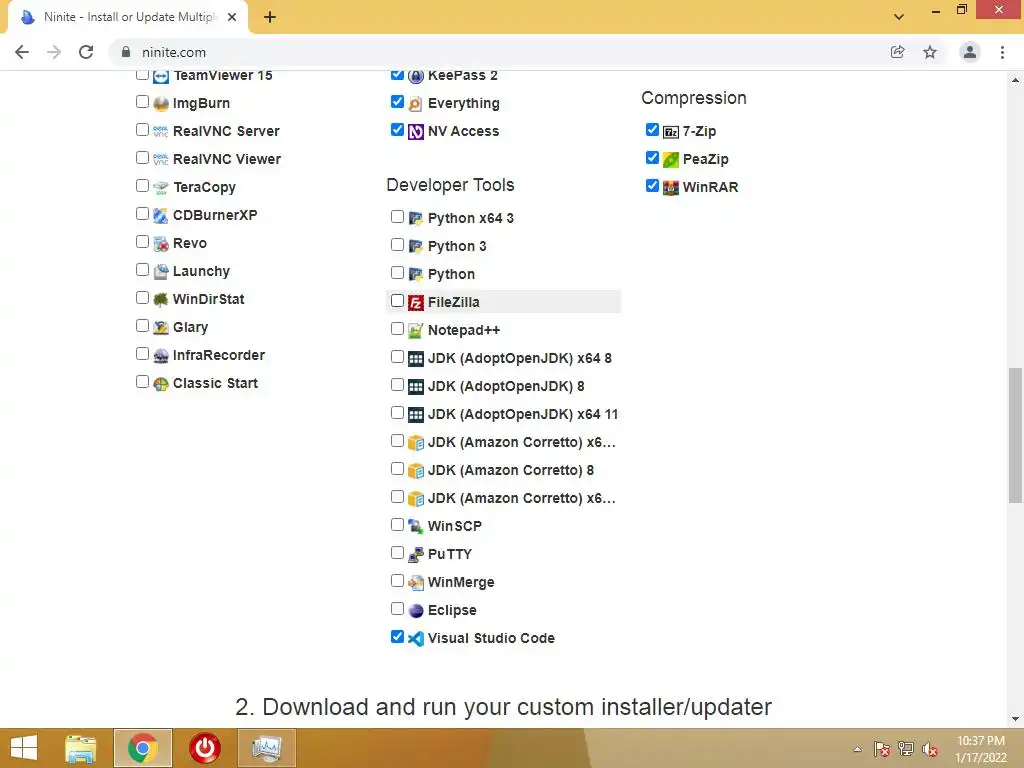Click the WinMerge icon
Screen dimensions: 1024x768
click(415, 583)
